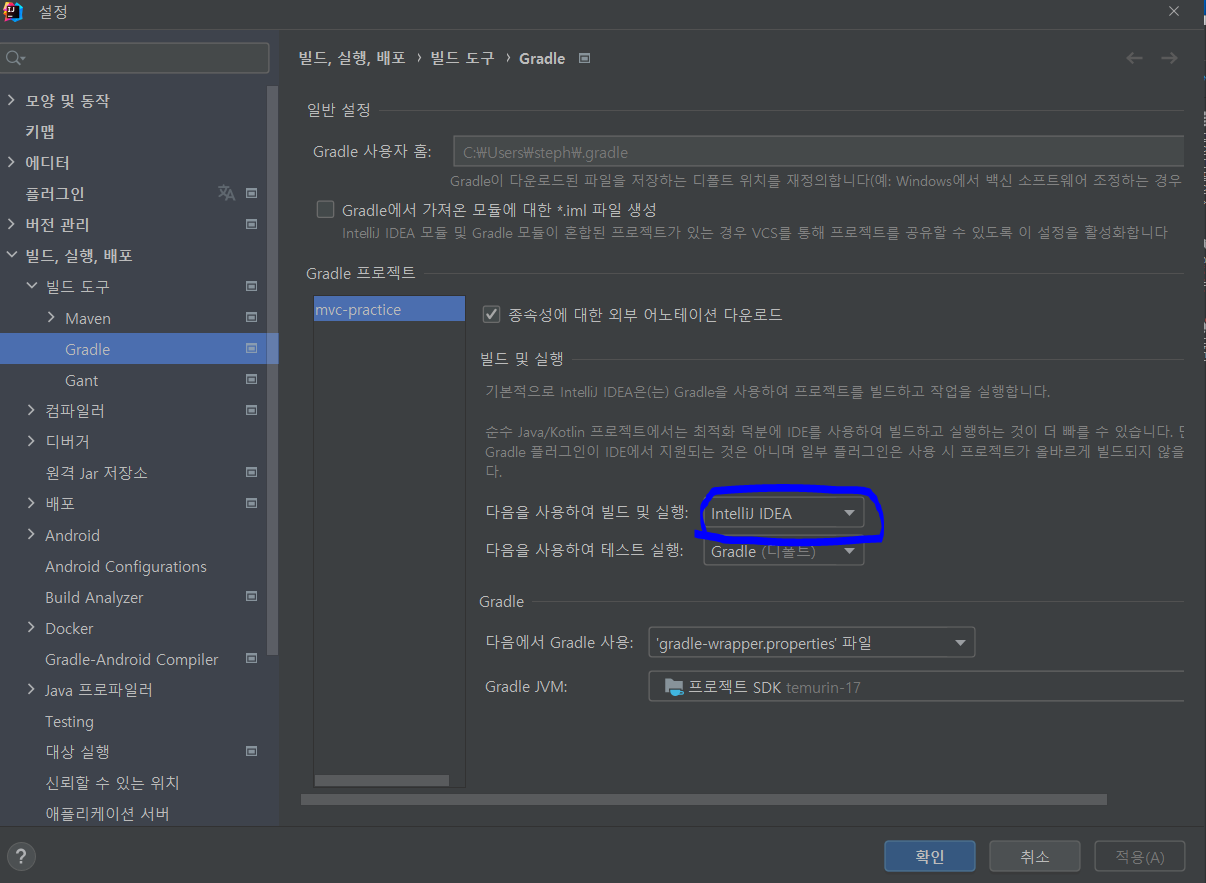Expand the 에디터 section

(x=11, y=162)
